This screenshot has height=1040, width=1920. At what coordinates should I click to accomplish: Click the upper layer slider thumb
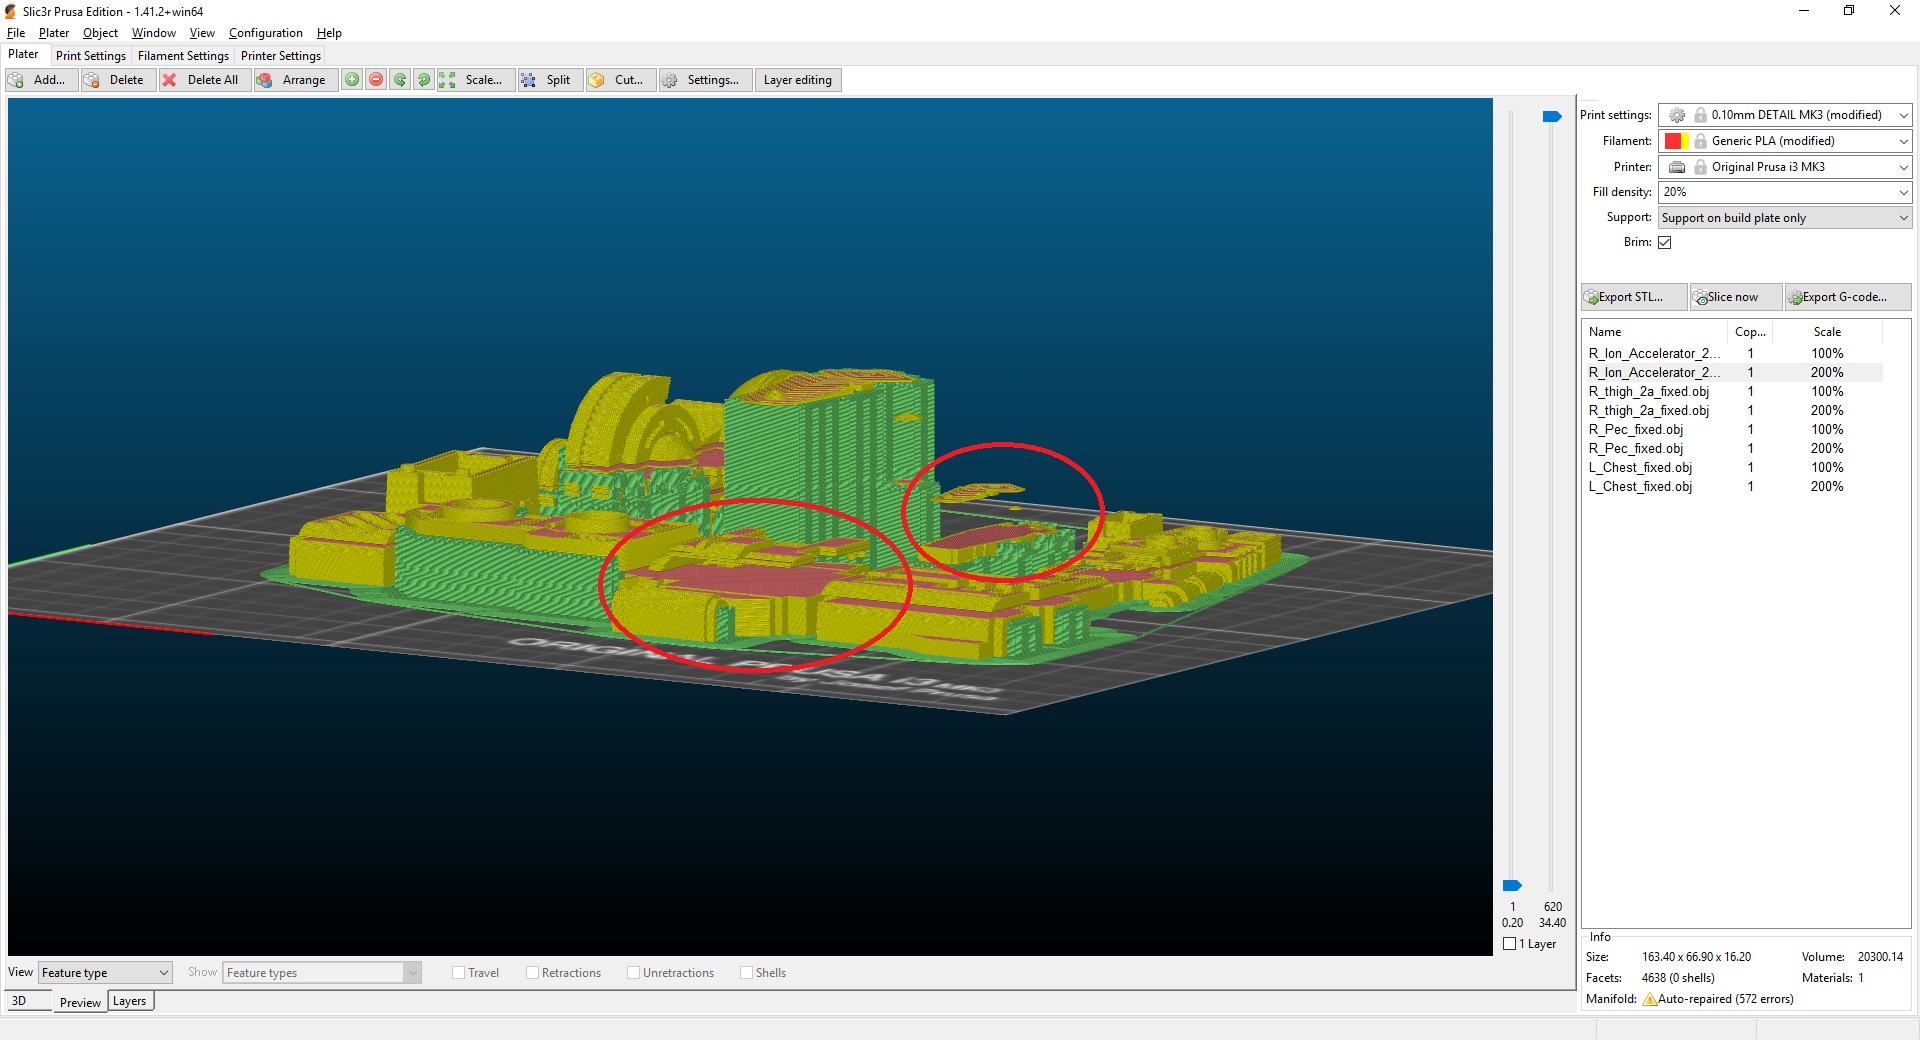coord(1552,117)
